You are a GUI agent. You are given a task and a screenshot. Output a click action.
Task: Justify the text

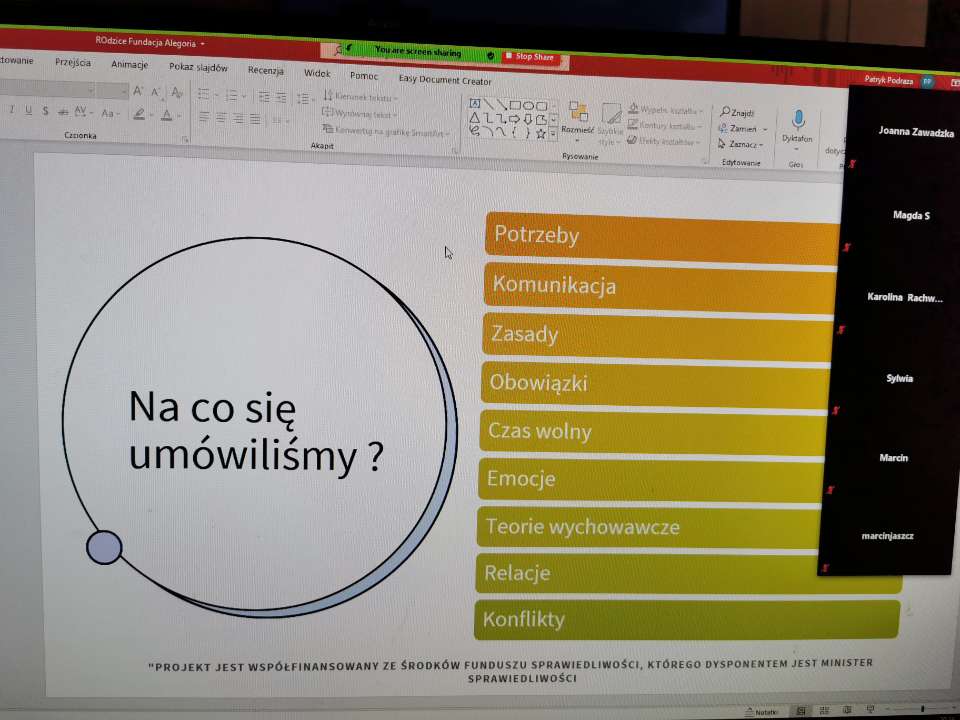(x=255, y=119)
